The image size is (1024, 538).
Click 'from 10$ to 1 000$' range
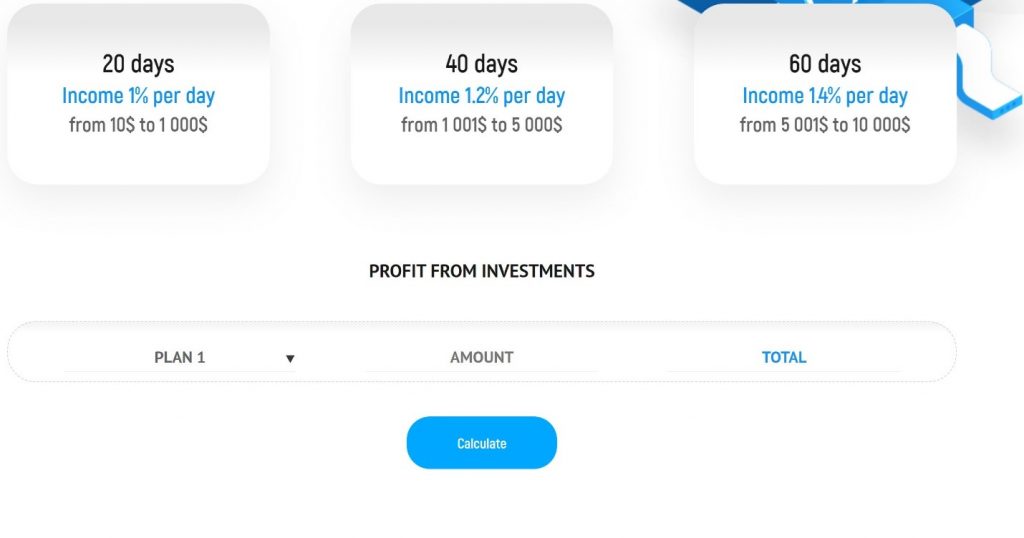pyautogui.click(x=138, y=125)
